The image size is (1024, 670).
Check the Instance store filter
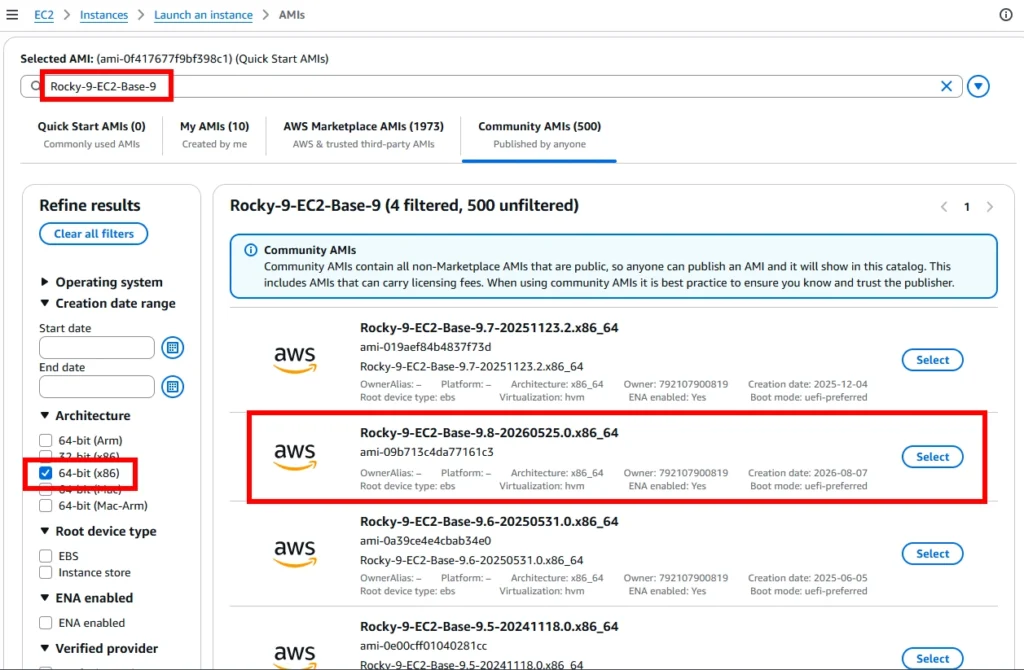click(x=45, y=572)
